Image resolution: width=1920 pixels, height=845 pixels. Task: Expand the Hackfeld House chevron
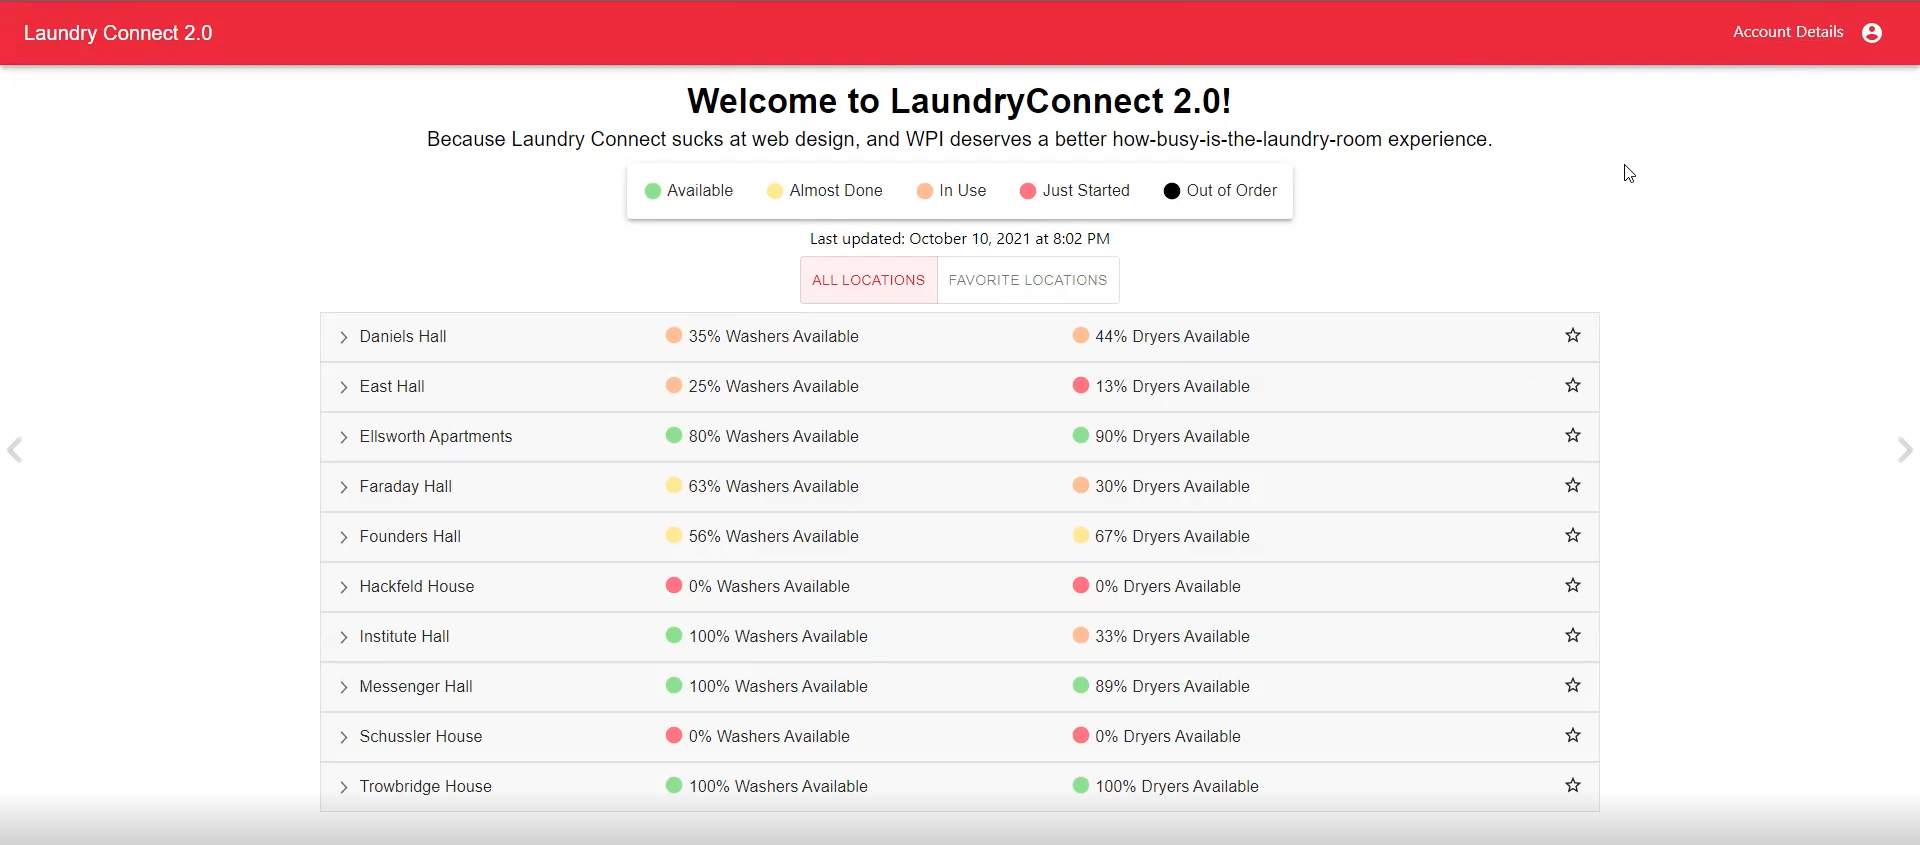tap(343, 587)
